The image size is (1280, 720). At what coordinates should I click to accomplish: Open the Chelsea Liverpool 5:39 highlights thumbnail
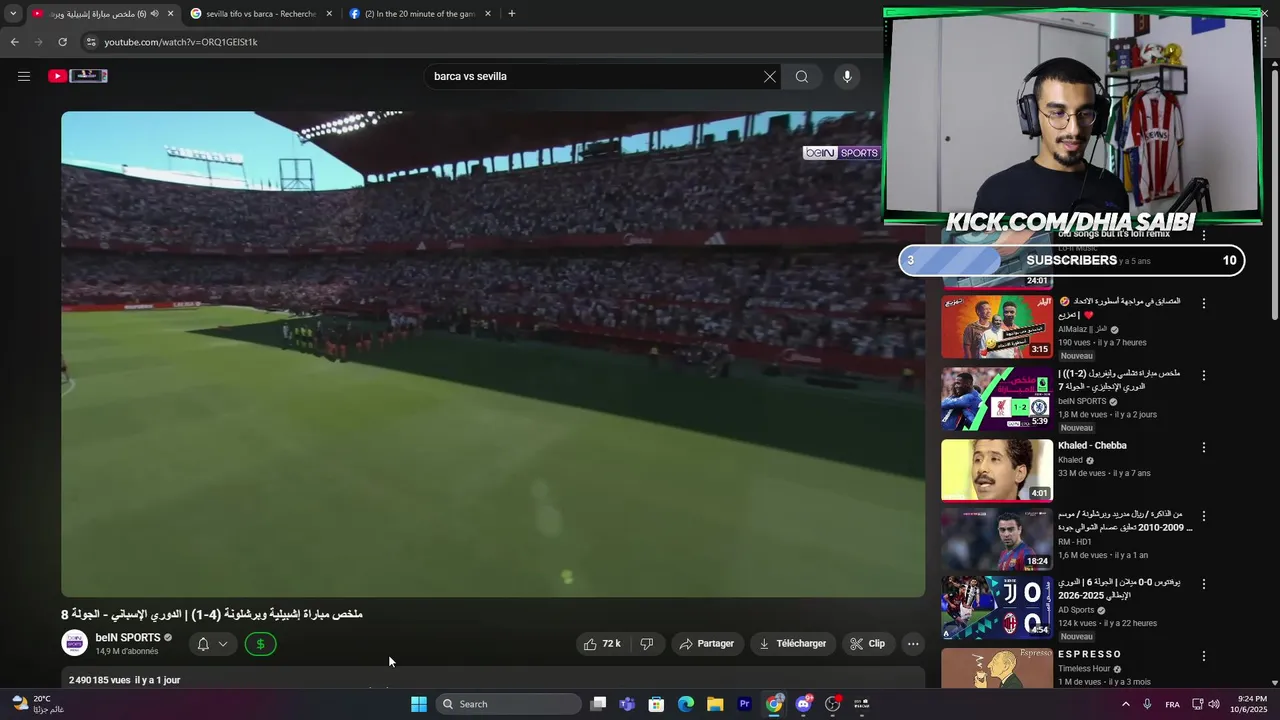(x=996, y=398)
